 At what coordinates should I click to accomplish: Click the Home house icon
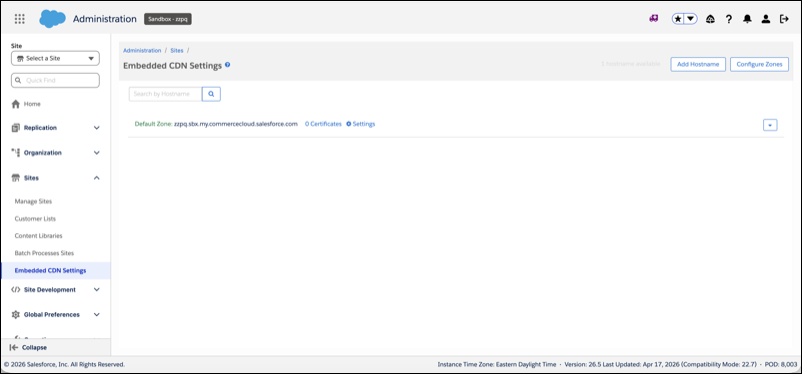coord(15,104)
